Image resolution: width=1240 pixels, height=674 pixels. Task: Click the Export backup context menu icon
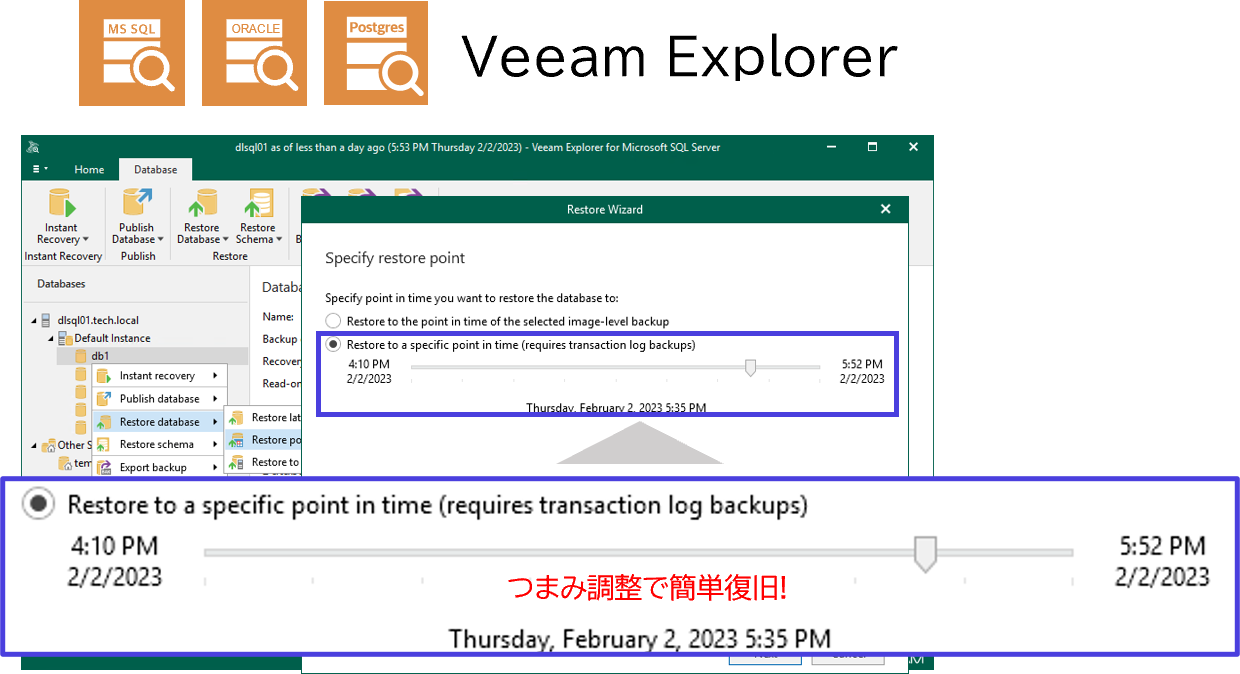pyautogui.click(x=103, y=467)
